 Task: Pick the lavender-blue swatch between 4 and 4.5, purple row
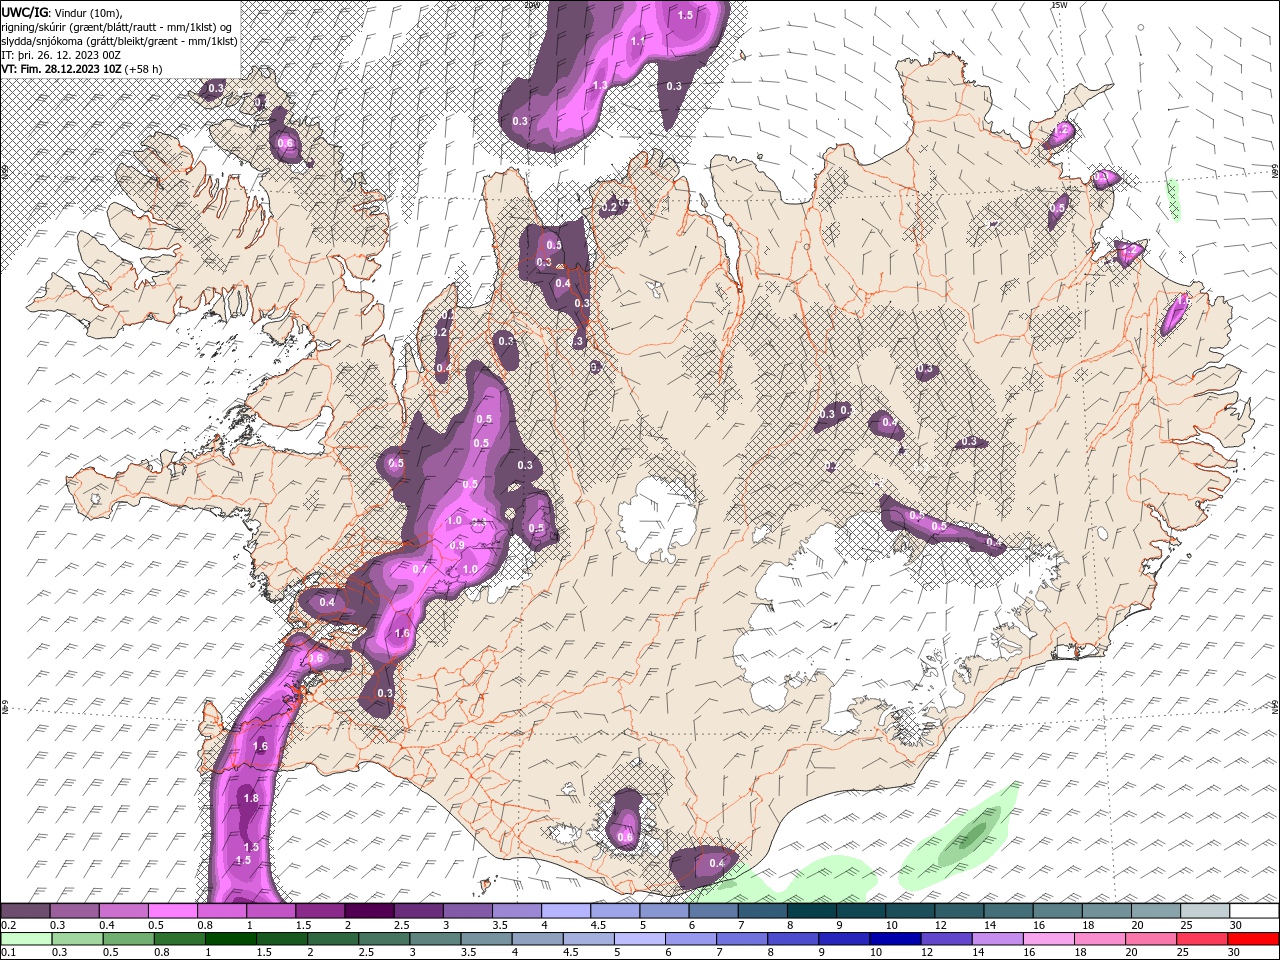coord(566,911)
